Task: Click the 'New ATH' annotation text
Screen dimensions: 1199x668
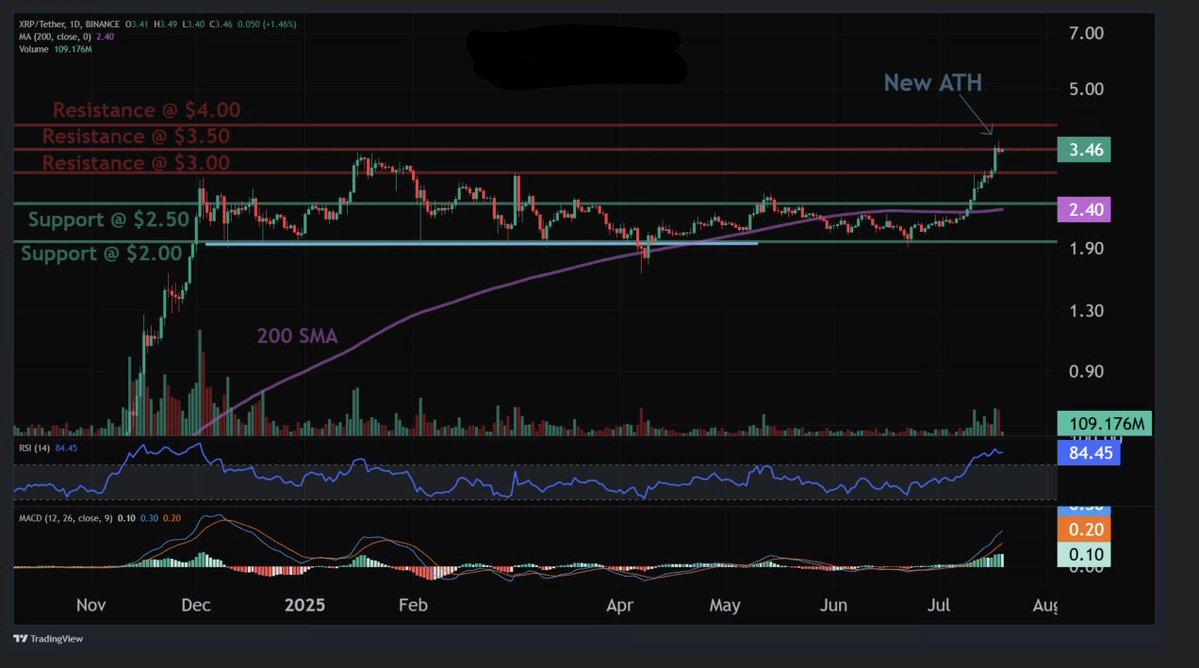Action: click(933, 83)
